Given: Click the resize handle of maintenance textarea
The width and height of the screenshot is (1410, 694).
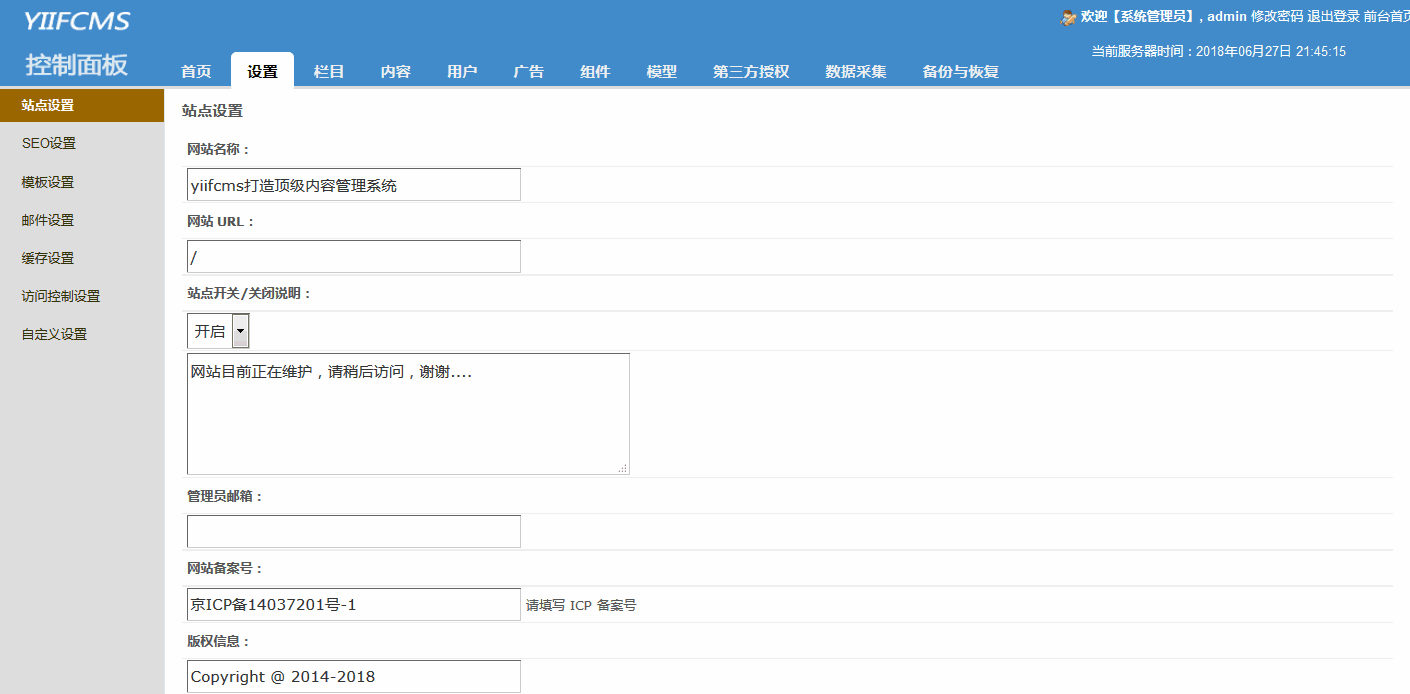Looking at the screenshot, I should pyautogui.click(x=622, y=468).
